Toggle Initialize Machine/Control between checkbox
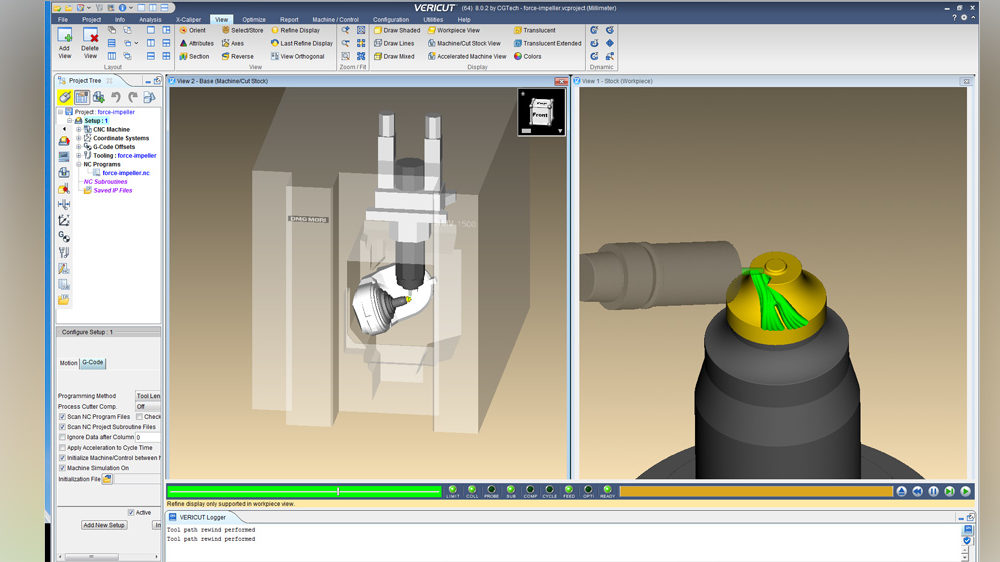The height and width of the screenshot is (562, 1000). coord(62,457)
